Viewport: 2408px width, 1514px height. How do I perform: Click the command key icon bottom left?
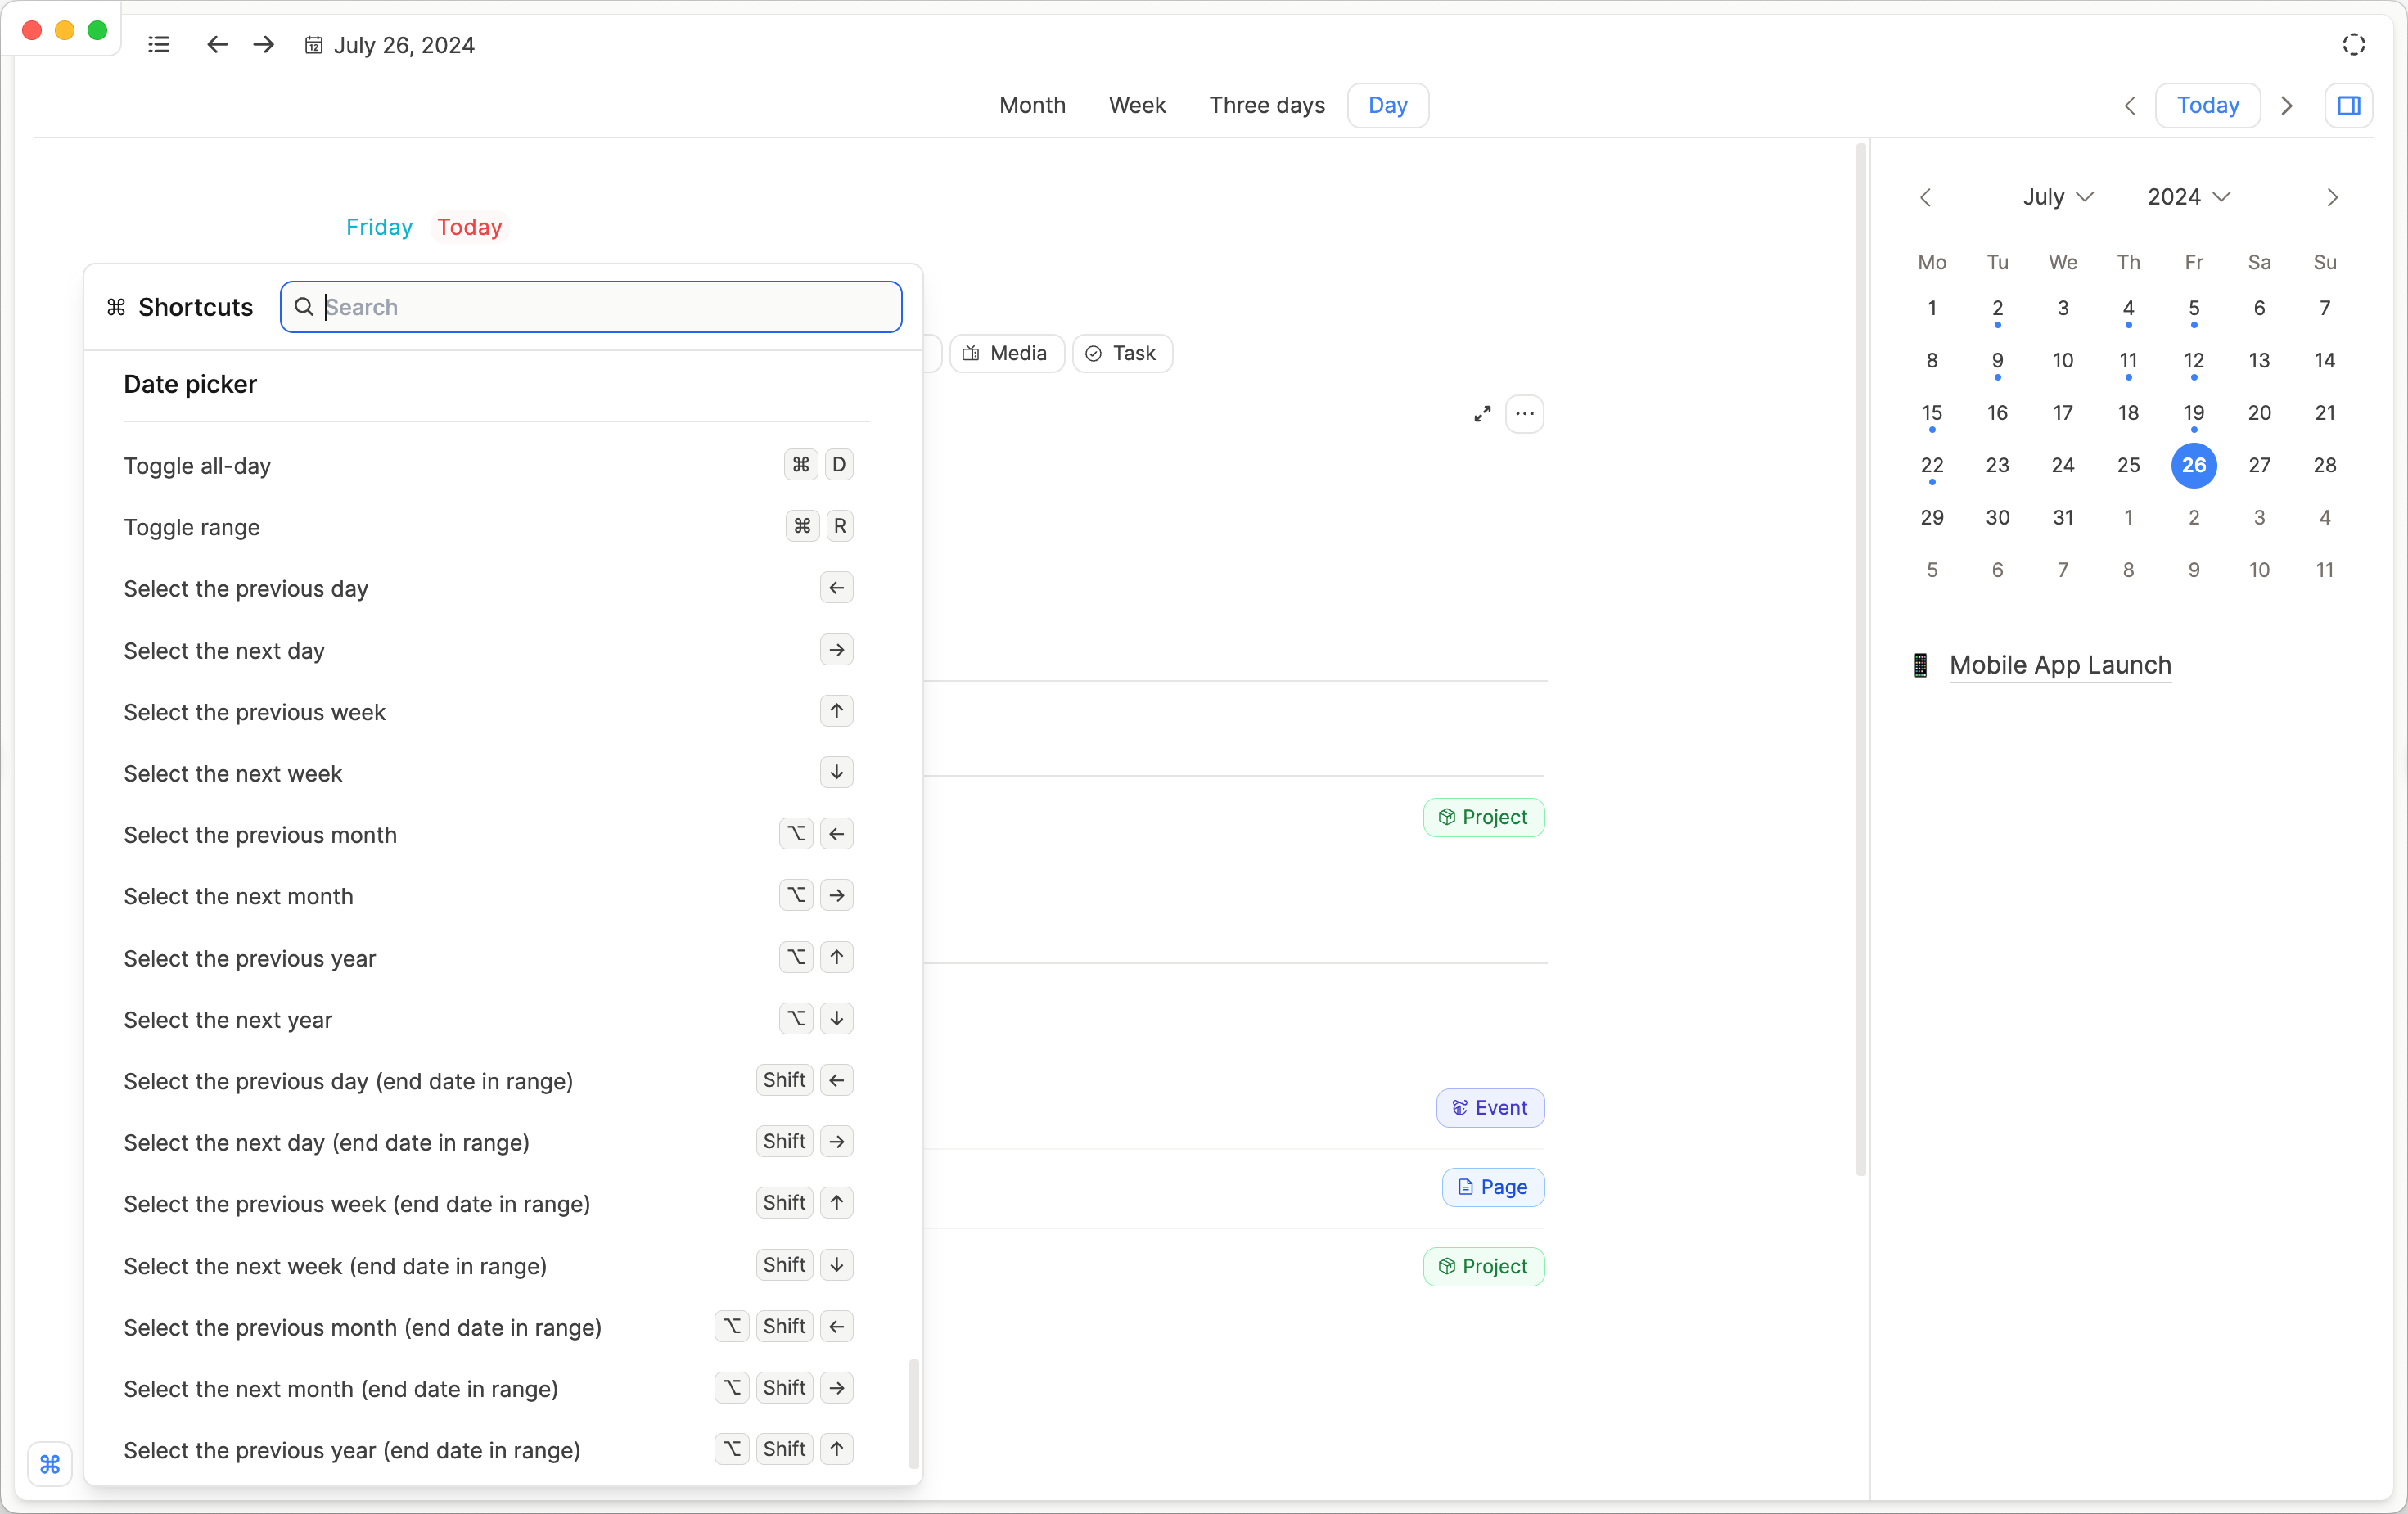click(x=50, y=1464)
